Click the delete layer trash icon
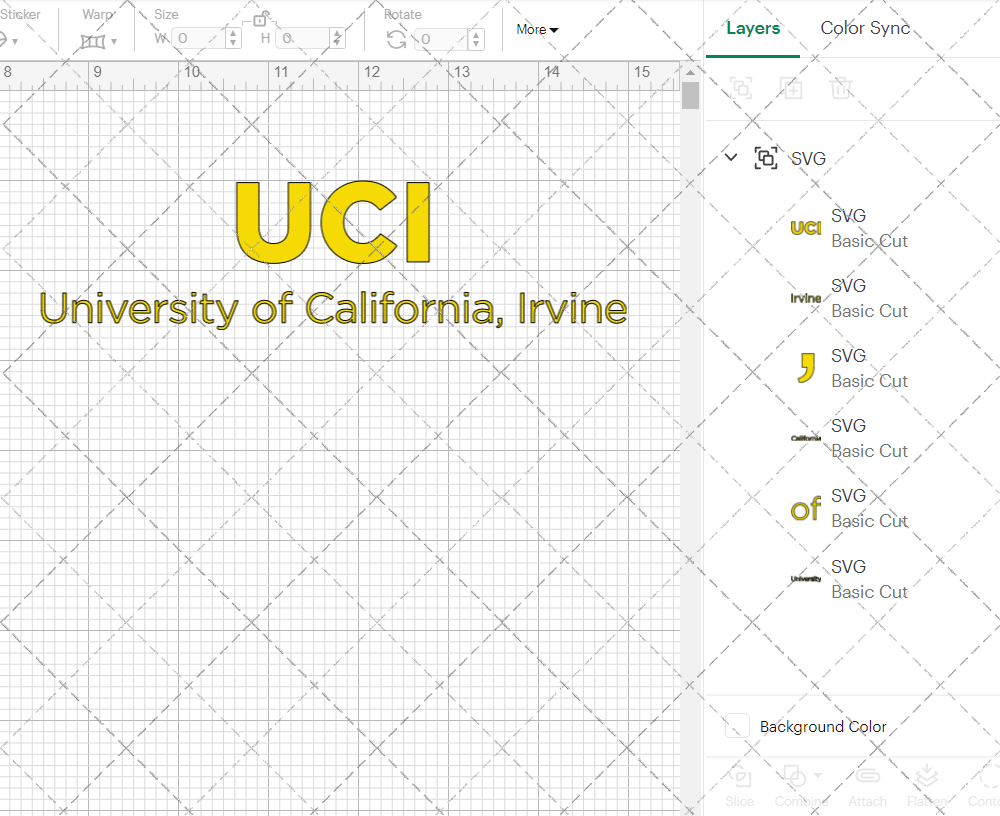The height and width of the screenshot is (816, 1000). coord(842,88)
